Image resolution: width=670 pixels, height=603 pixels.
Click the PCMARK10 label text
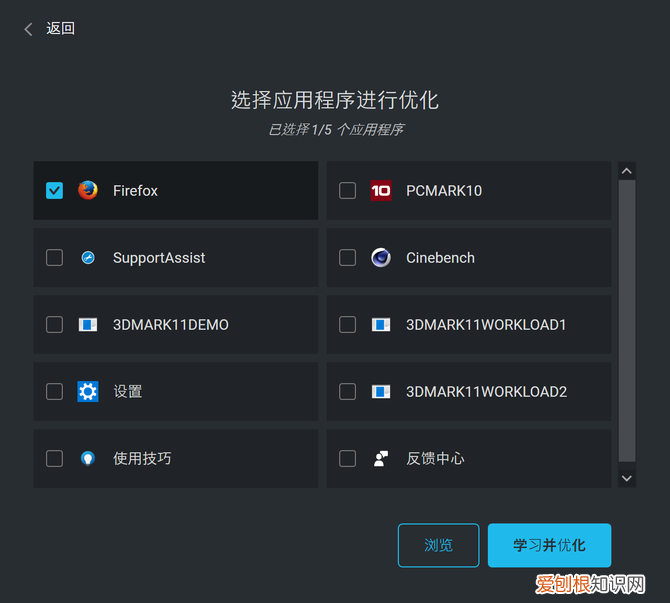pyautogui.click(x=444, y=191)
